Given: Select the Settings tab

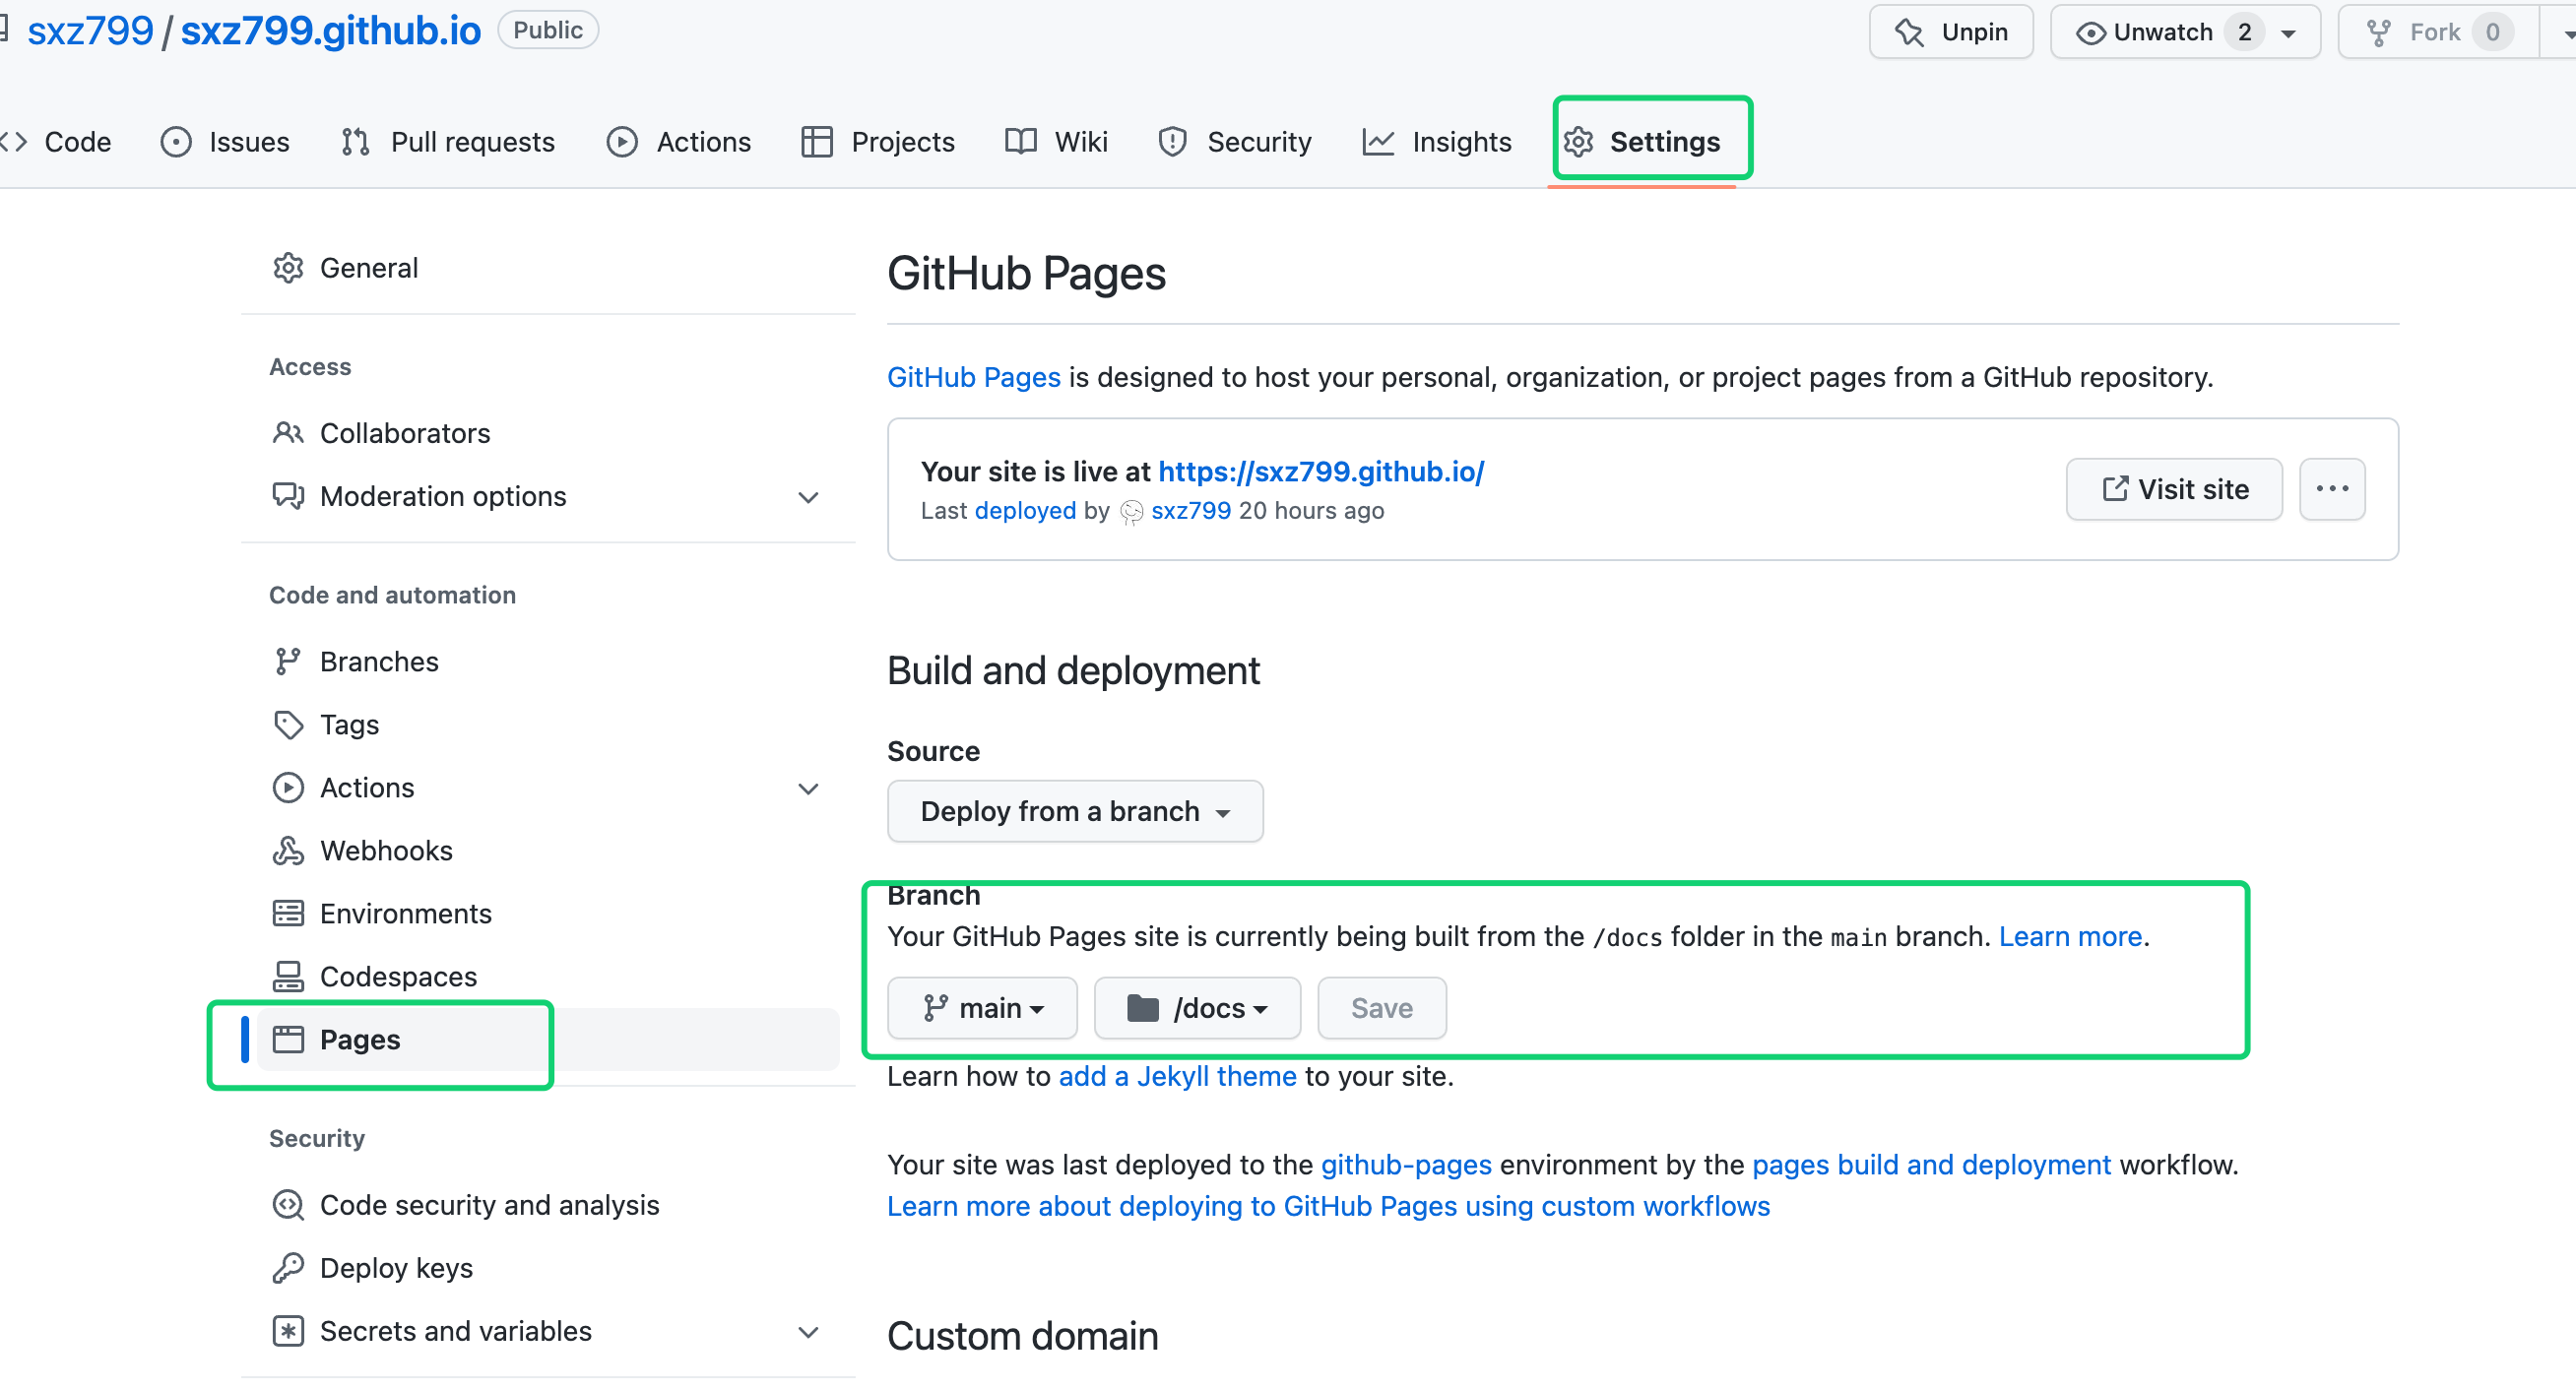Looking at the screenshot, I should pyautogui.click(x=1642, y=142).
